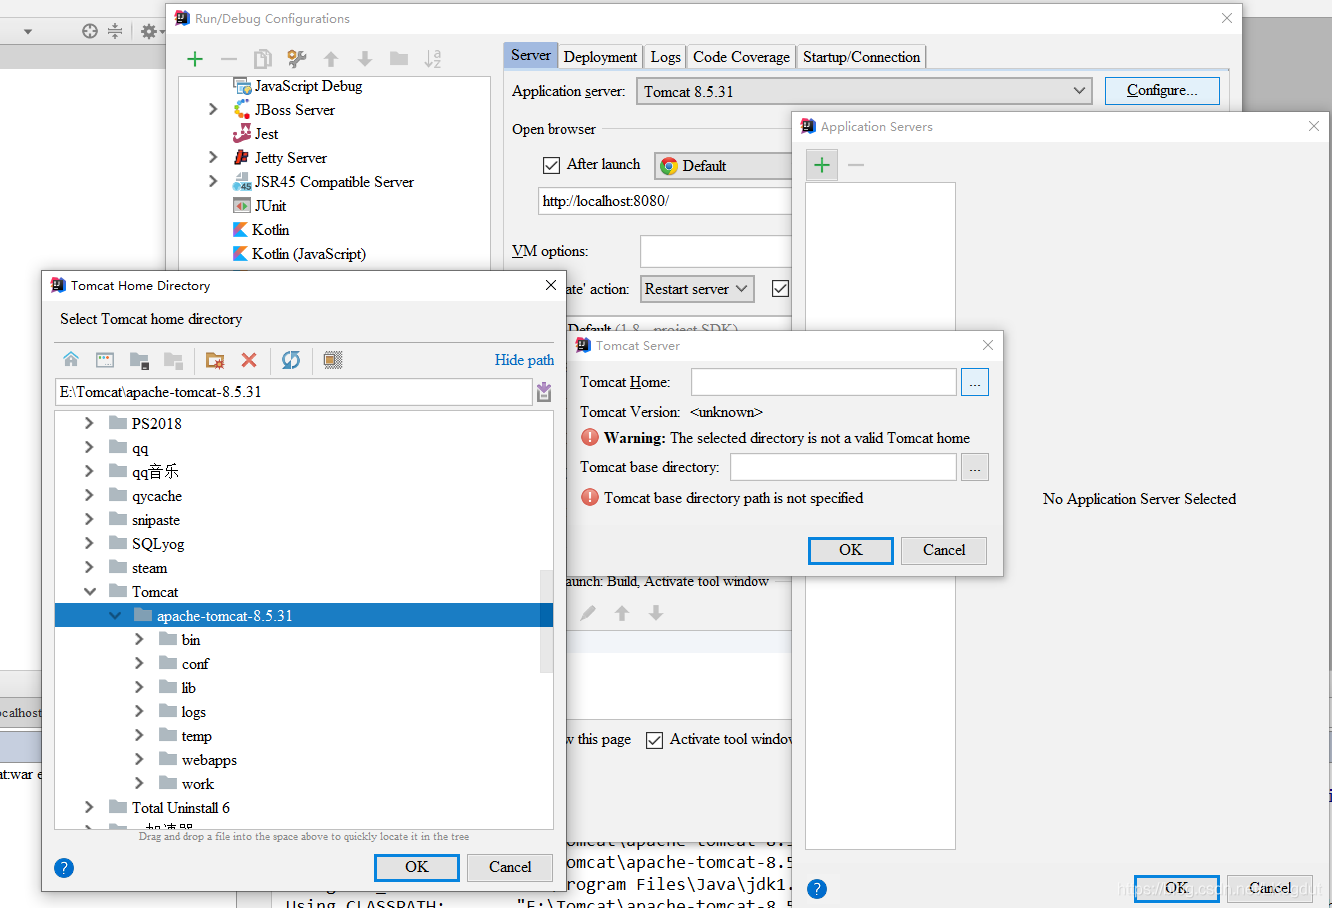The image size is (1332, 908).
Task: Click the red Delete icon in file chooser
Action: coord(249,360)
